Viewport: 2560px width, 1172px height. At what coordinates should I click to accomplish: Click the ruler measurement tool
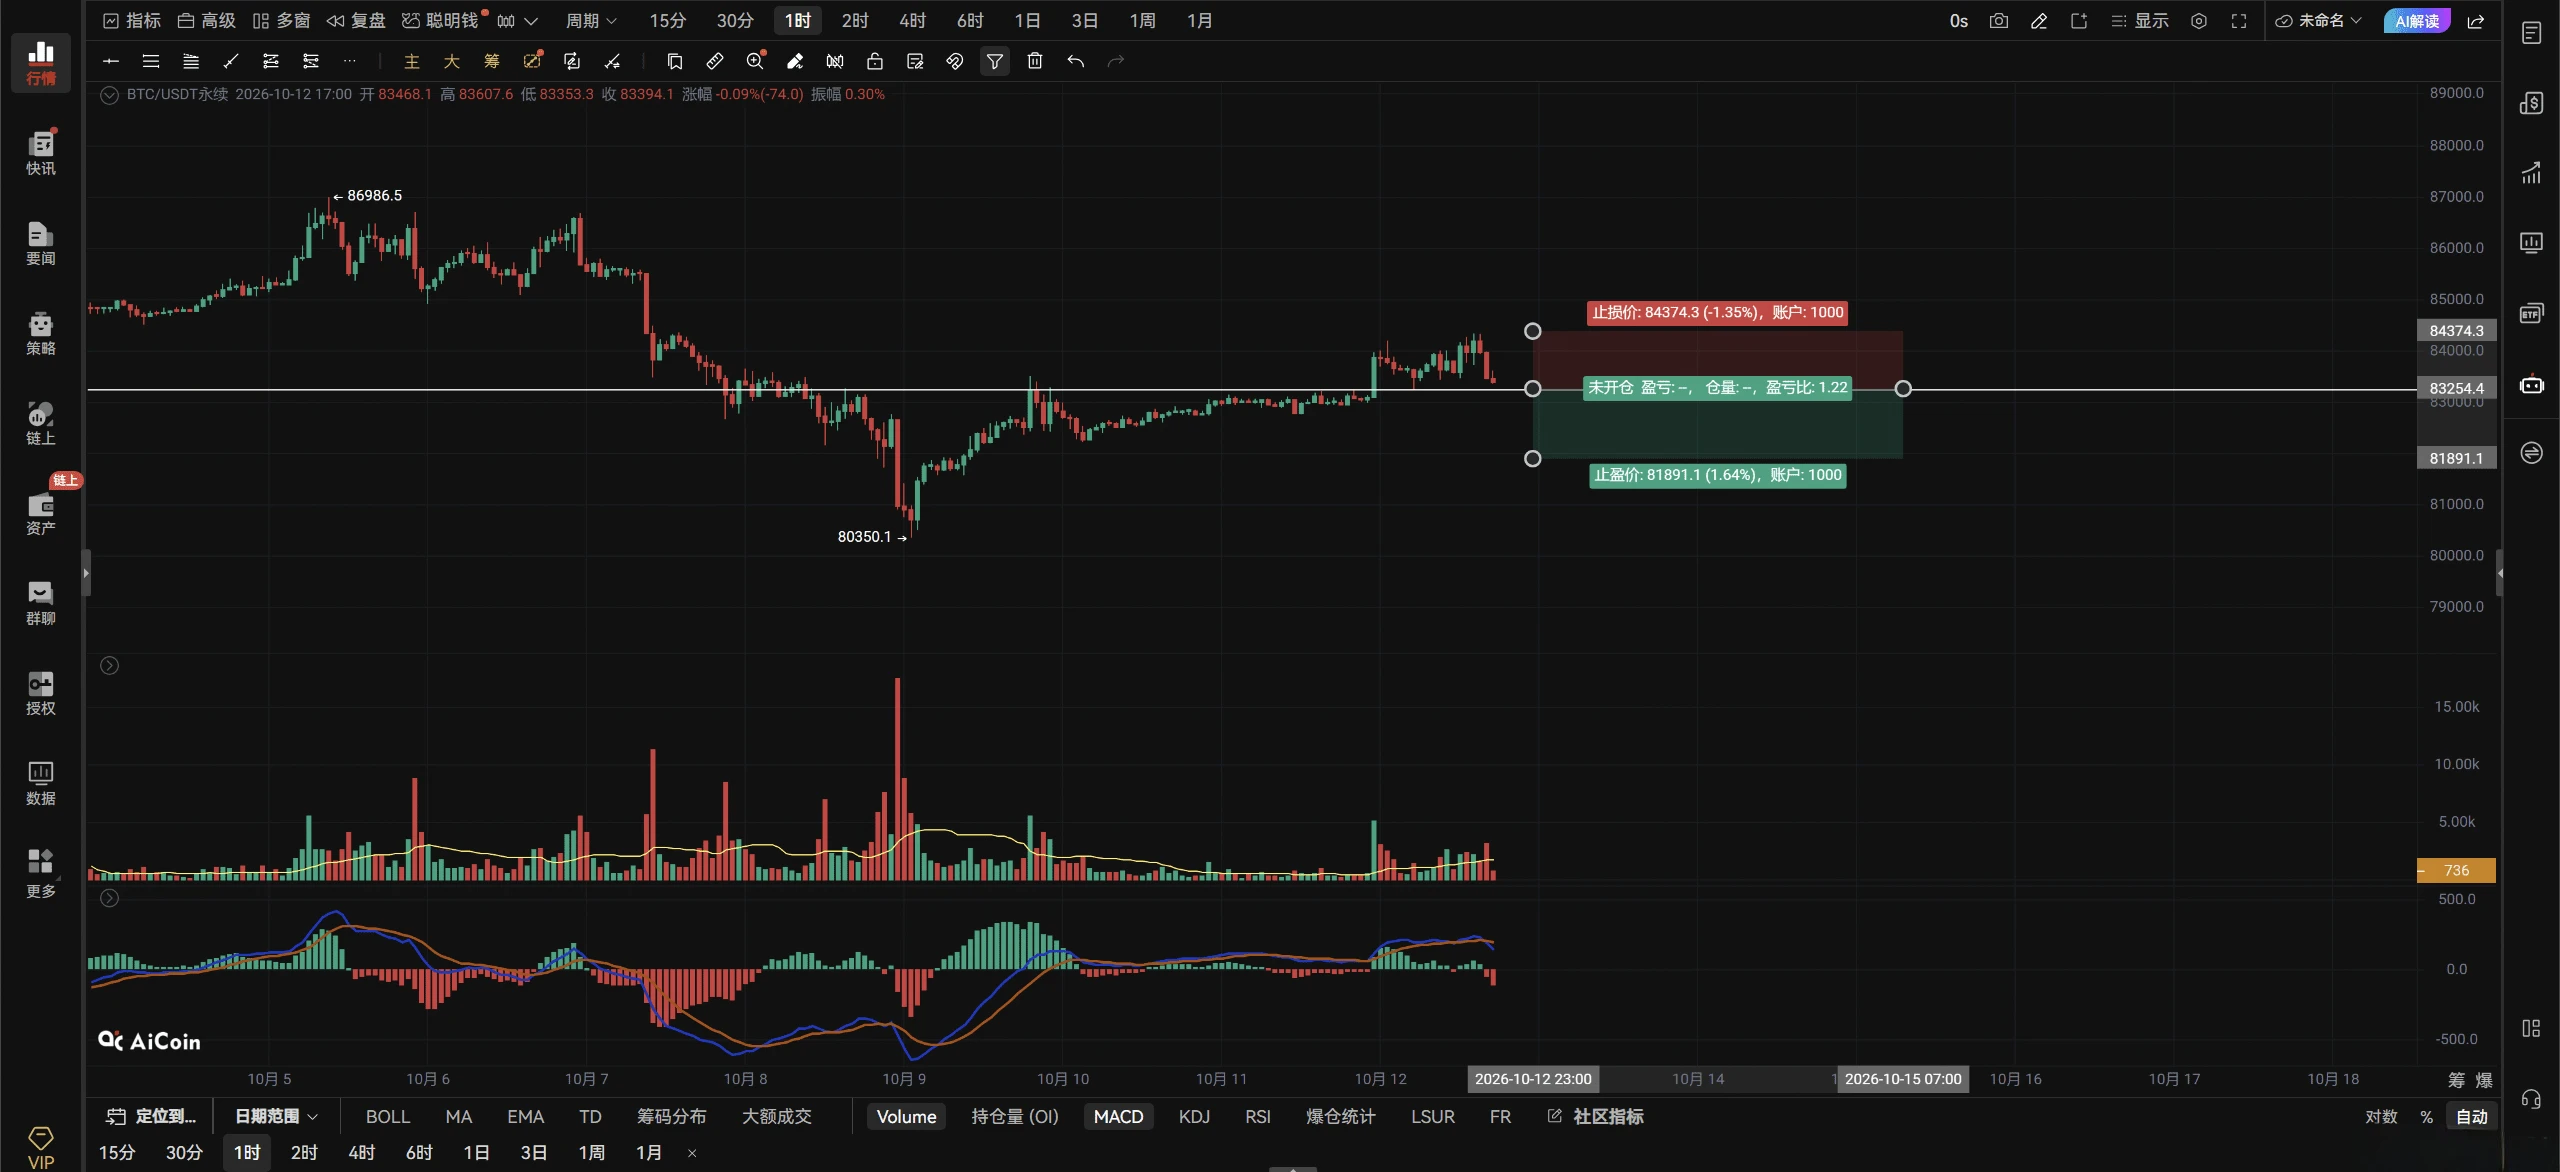714,61
